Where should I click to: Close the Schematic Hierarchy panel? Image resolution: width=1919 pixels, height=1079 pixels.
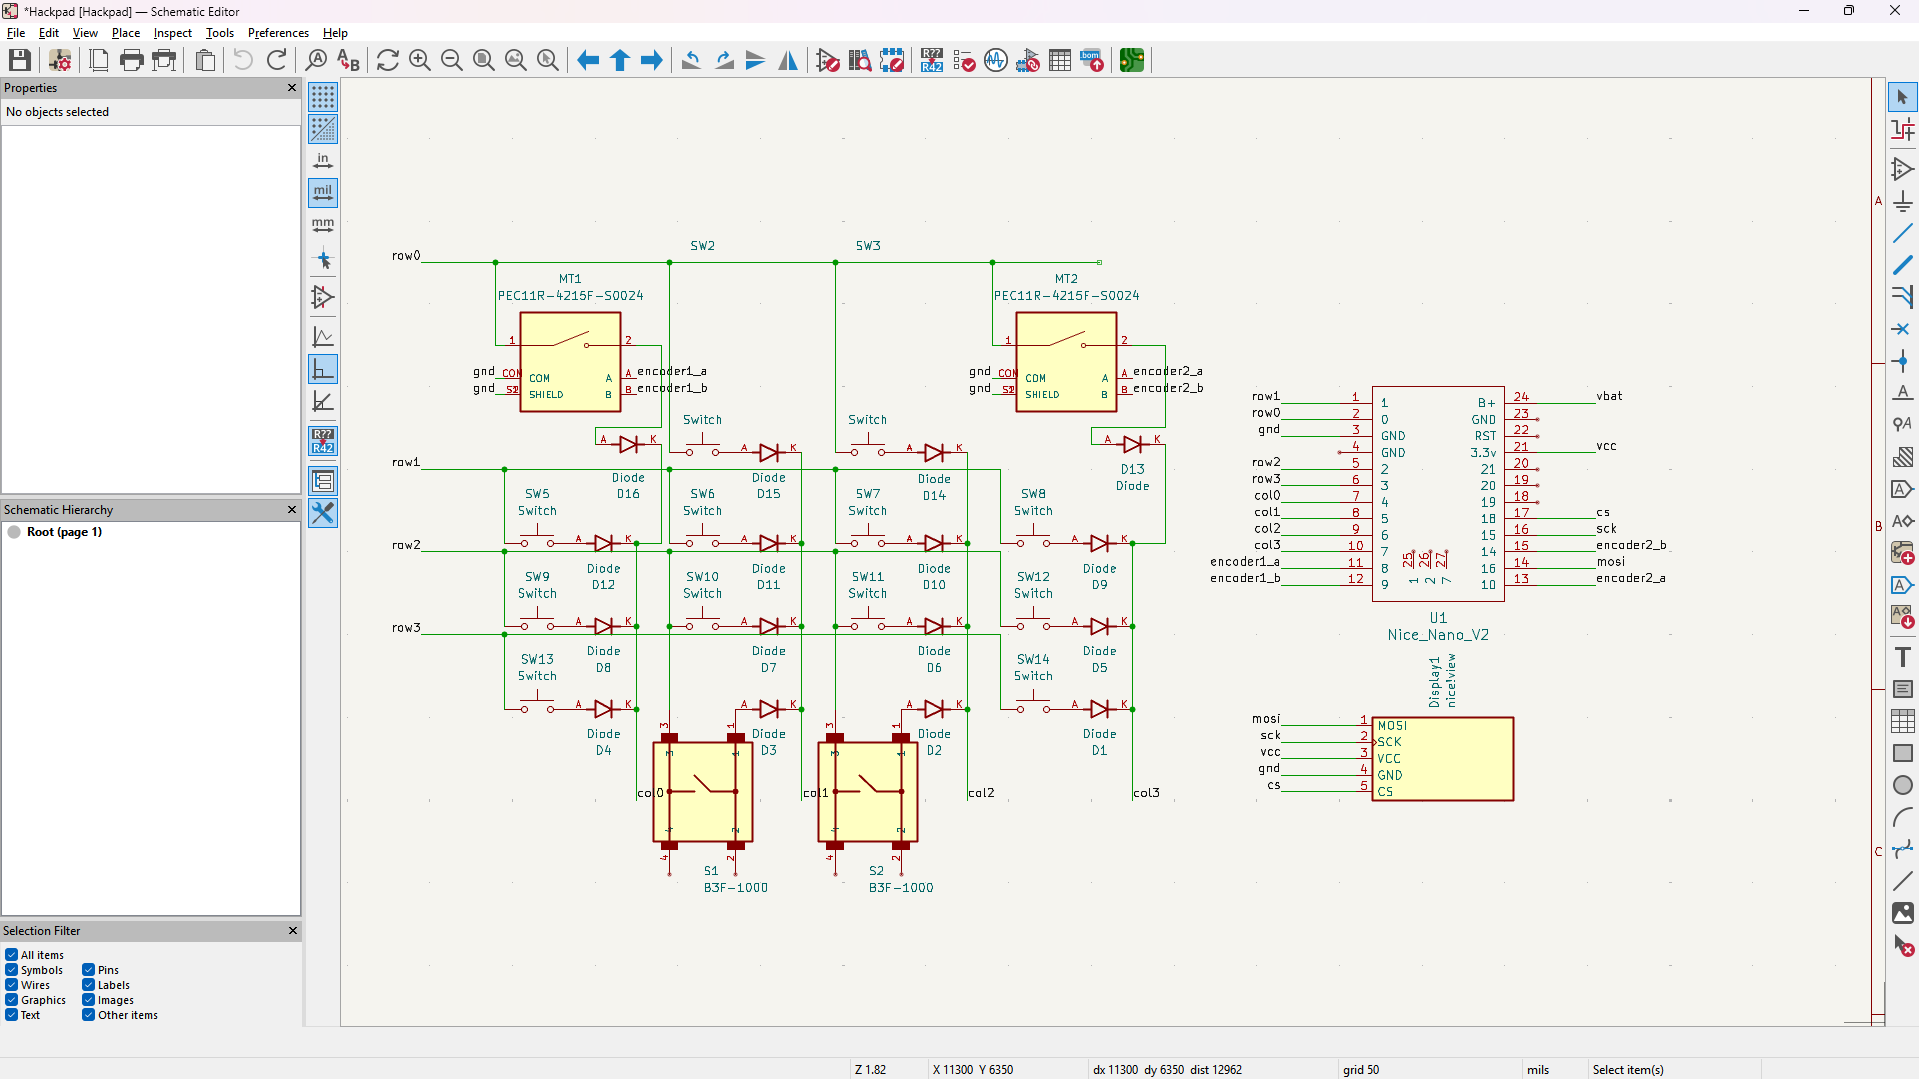pyautogui.click(x=292, y=510)
